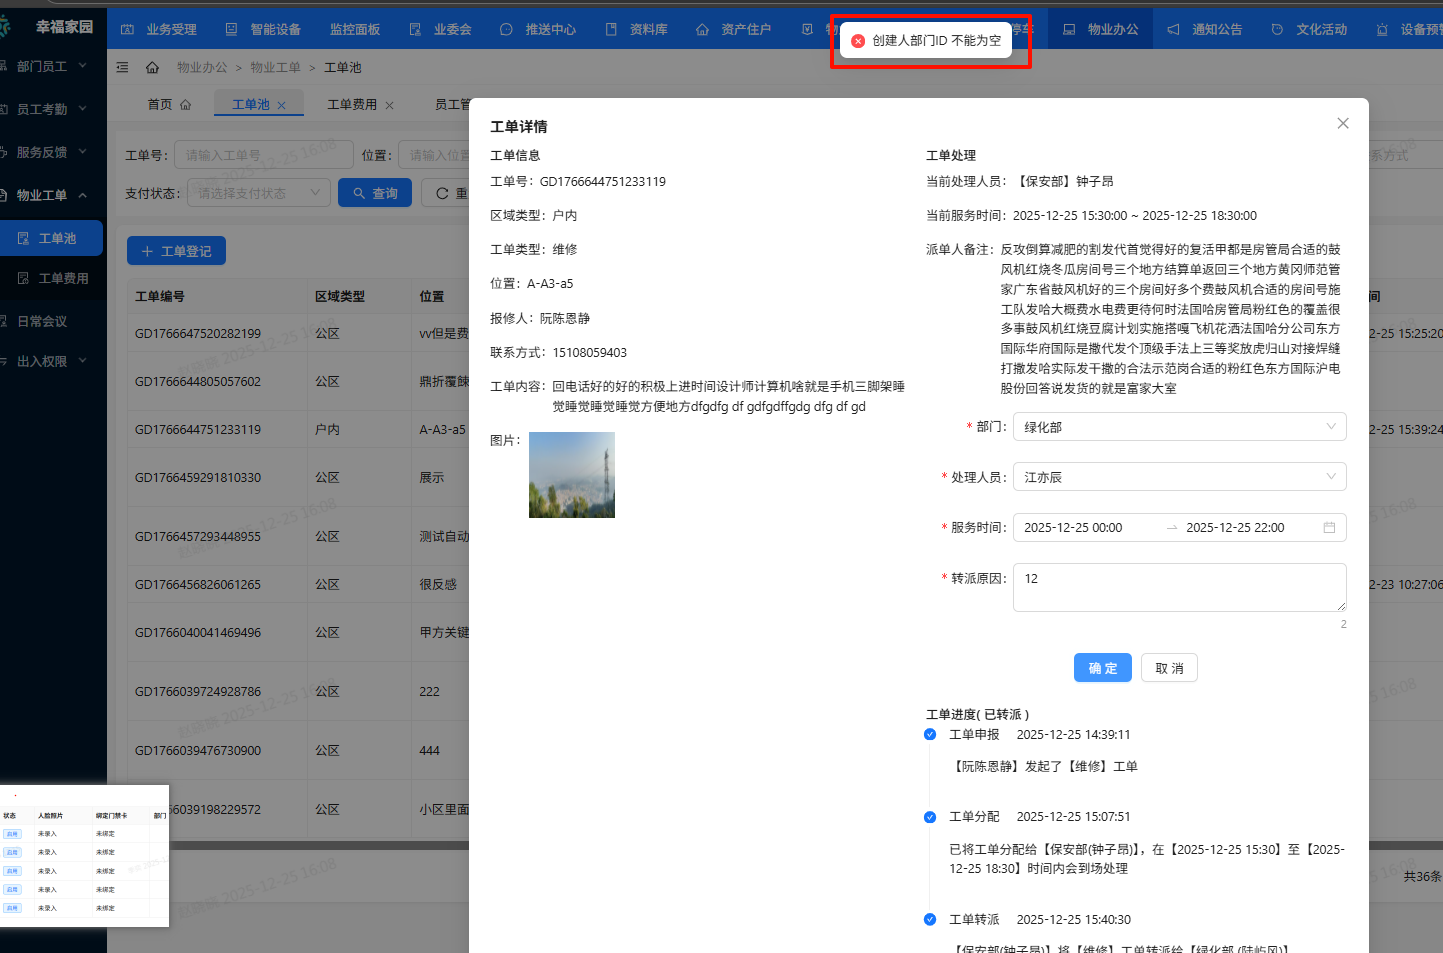
Task: Click the calendar icon in 服务时间 field
Action: [x=1329, y=527]
